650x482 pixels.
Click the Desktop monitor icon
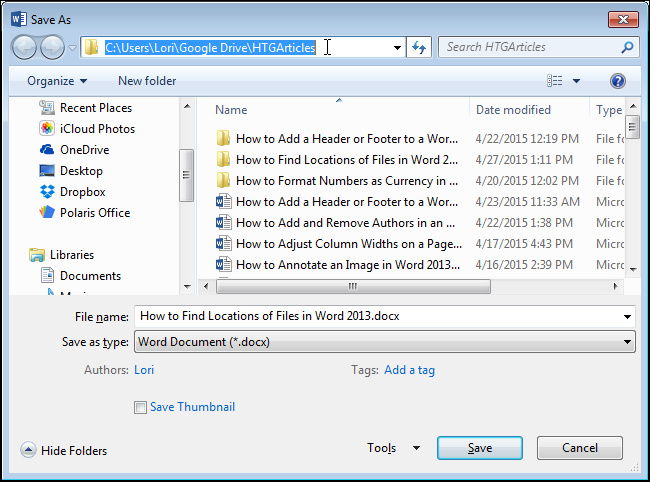(47, 170)
